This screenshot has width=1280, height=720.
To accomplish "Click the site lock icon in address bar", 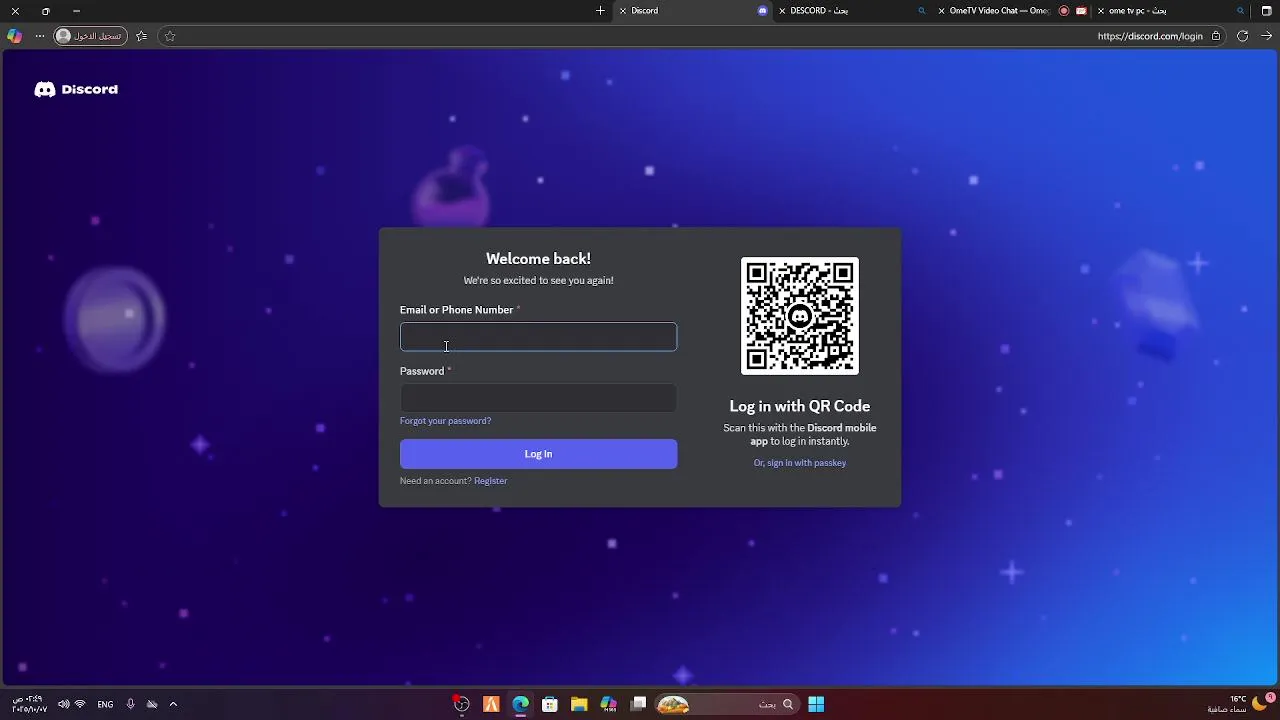I will tap(1216, 36).
